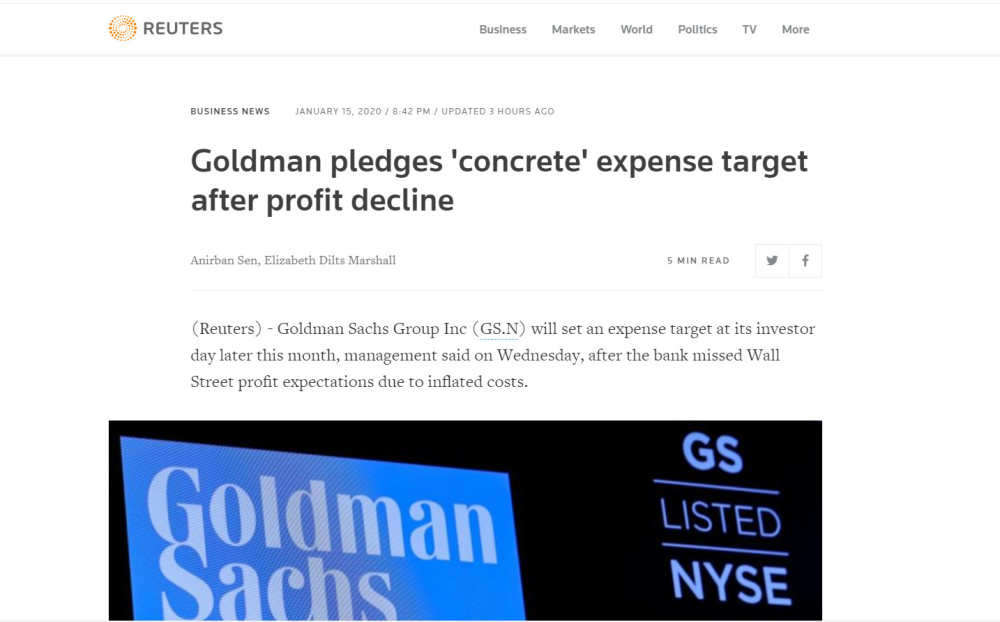This screenshot has height=622, width=1000.
Task: Open the Politics section
Action: pyautogui.click(x=697, y=29)
